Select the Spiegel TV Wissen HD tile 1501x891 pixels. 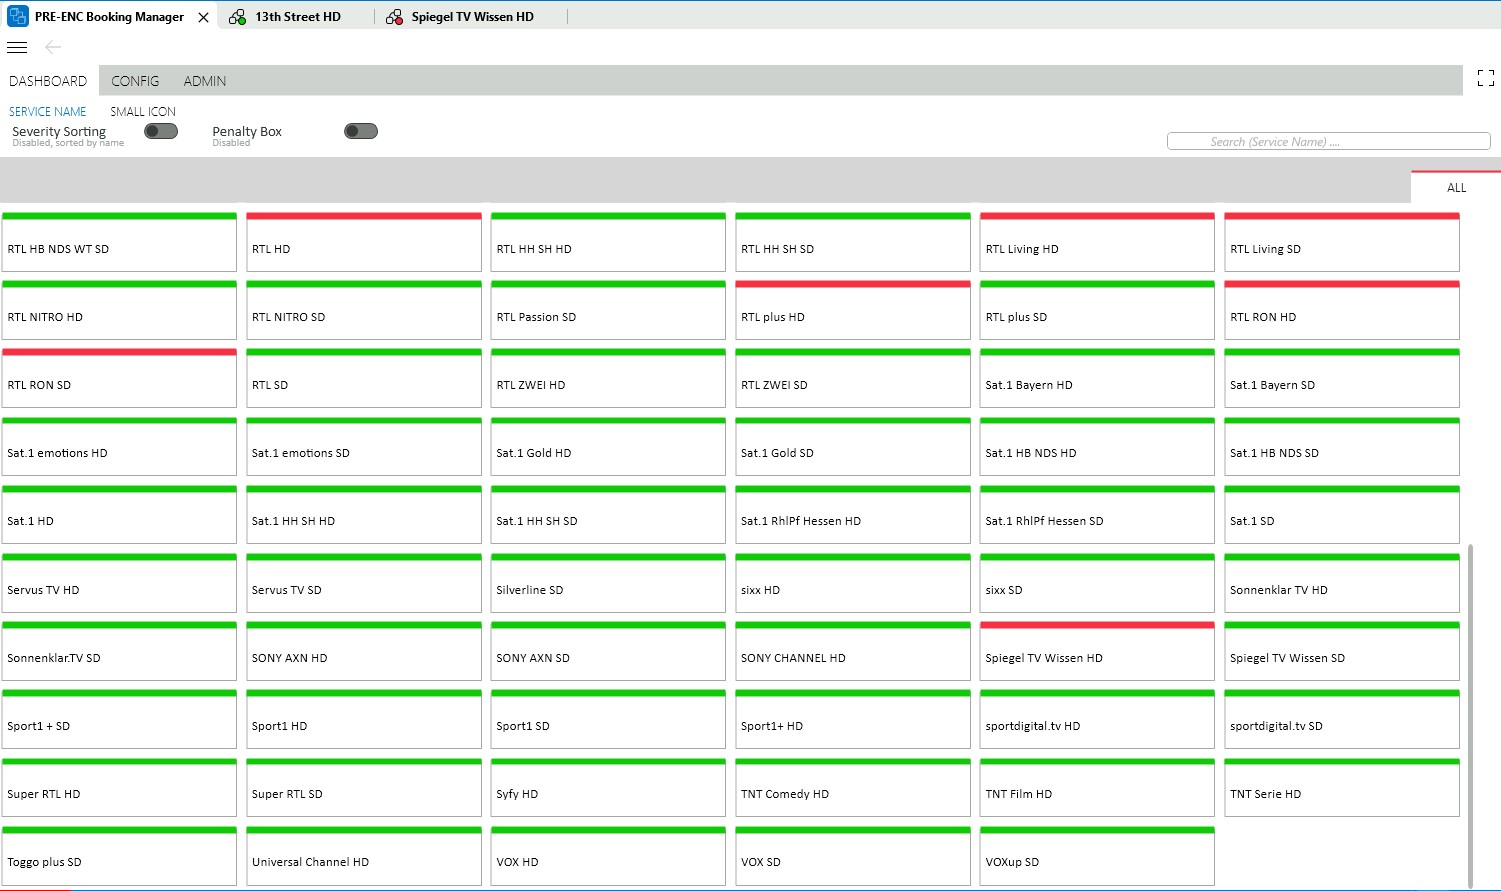click(1097, 652)
